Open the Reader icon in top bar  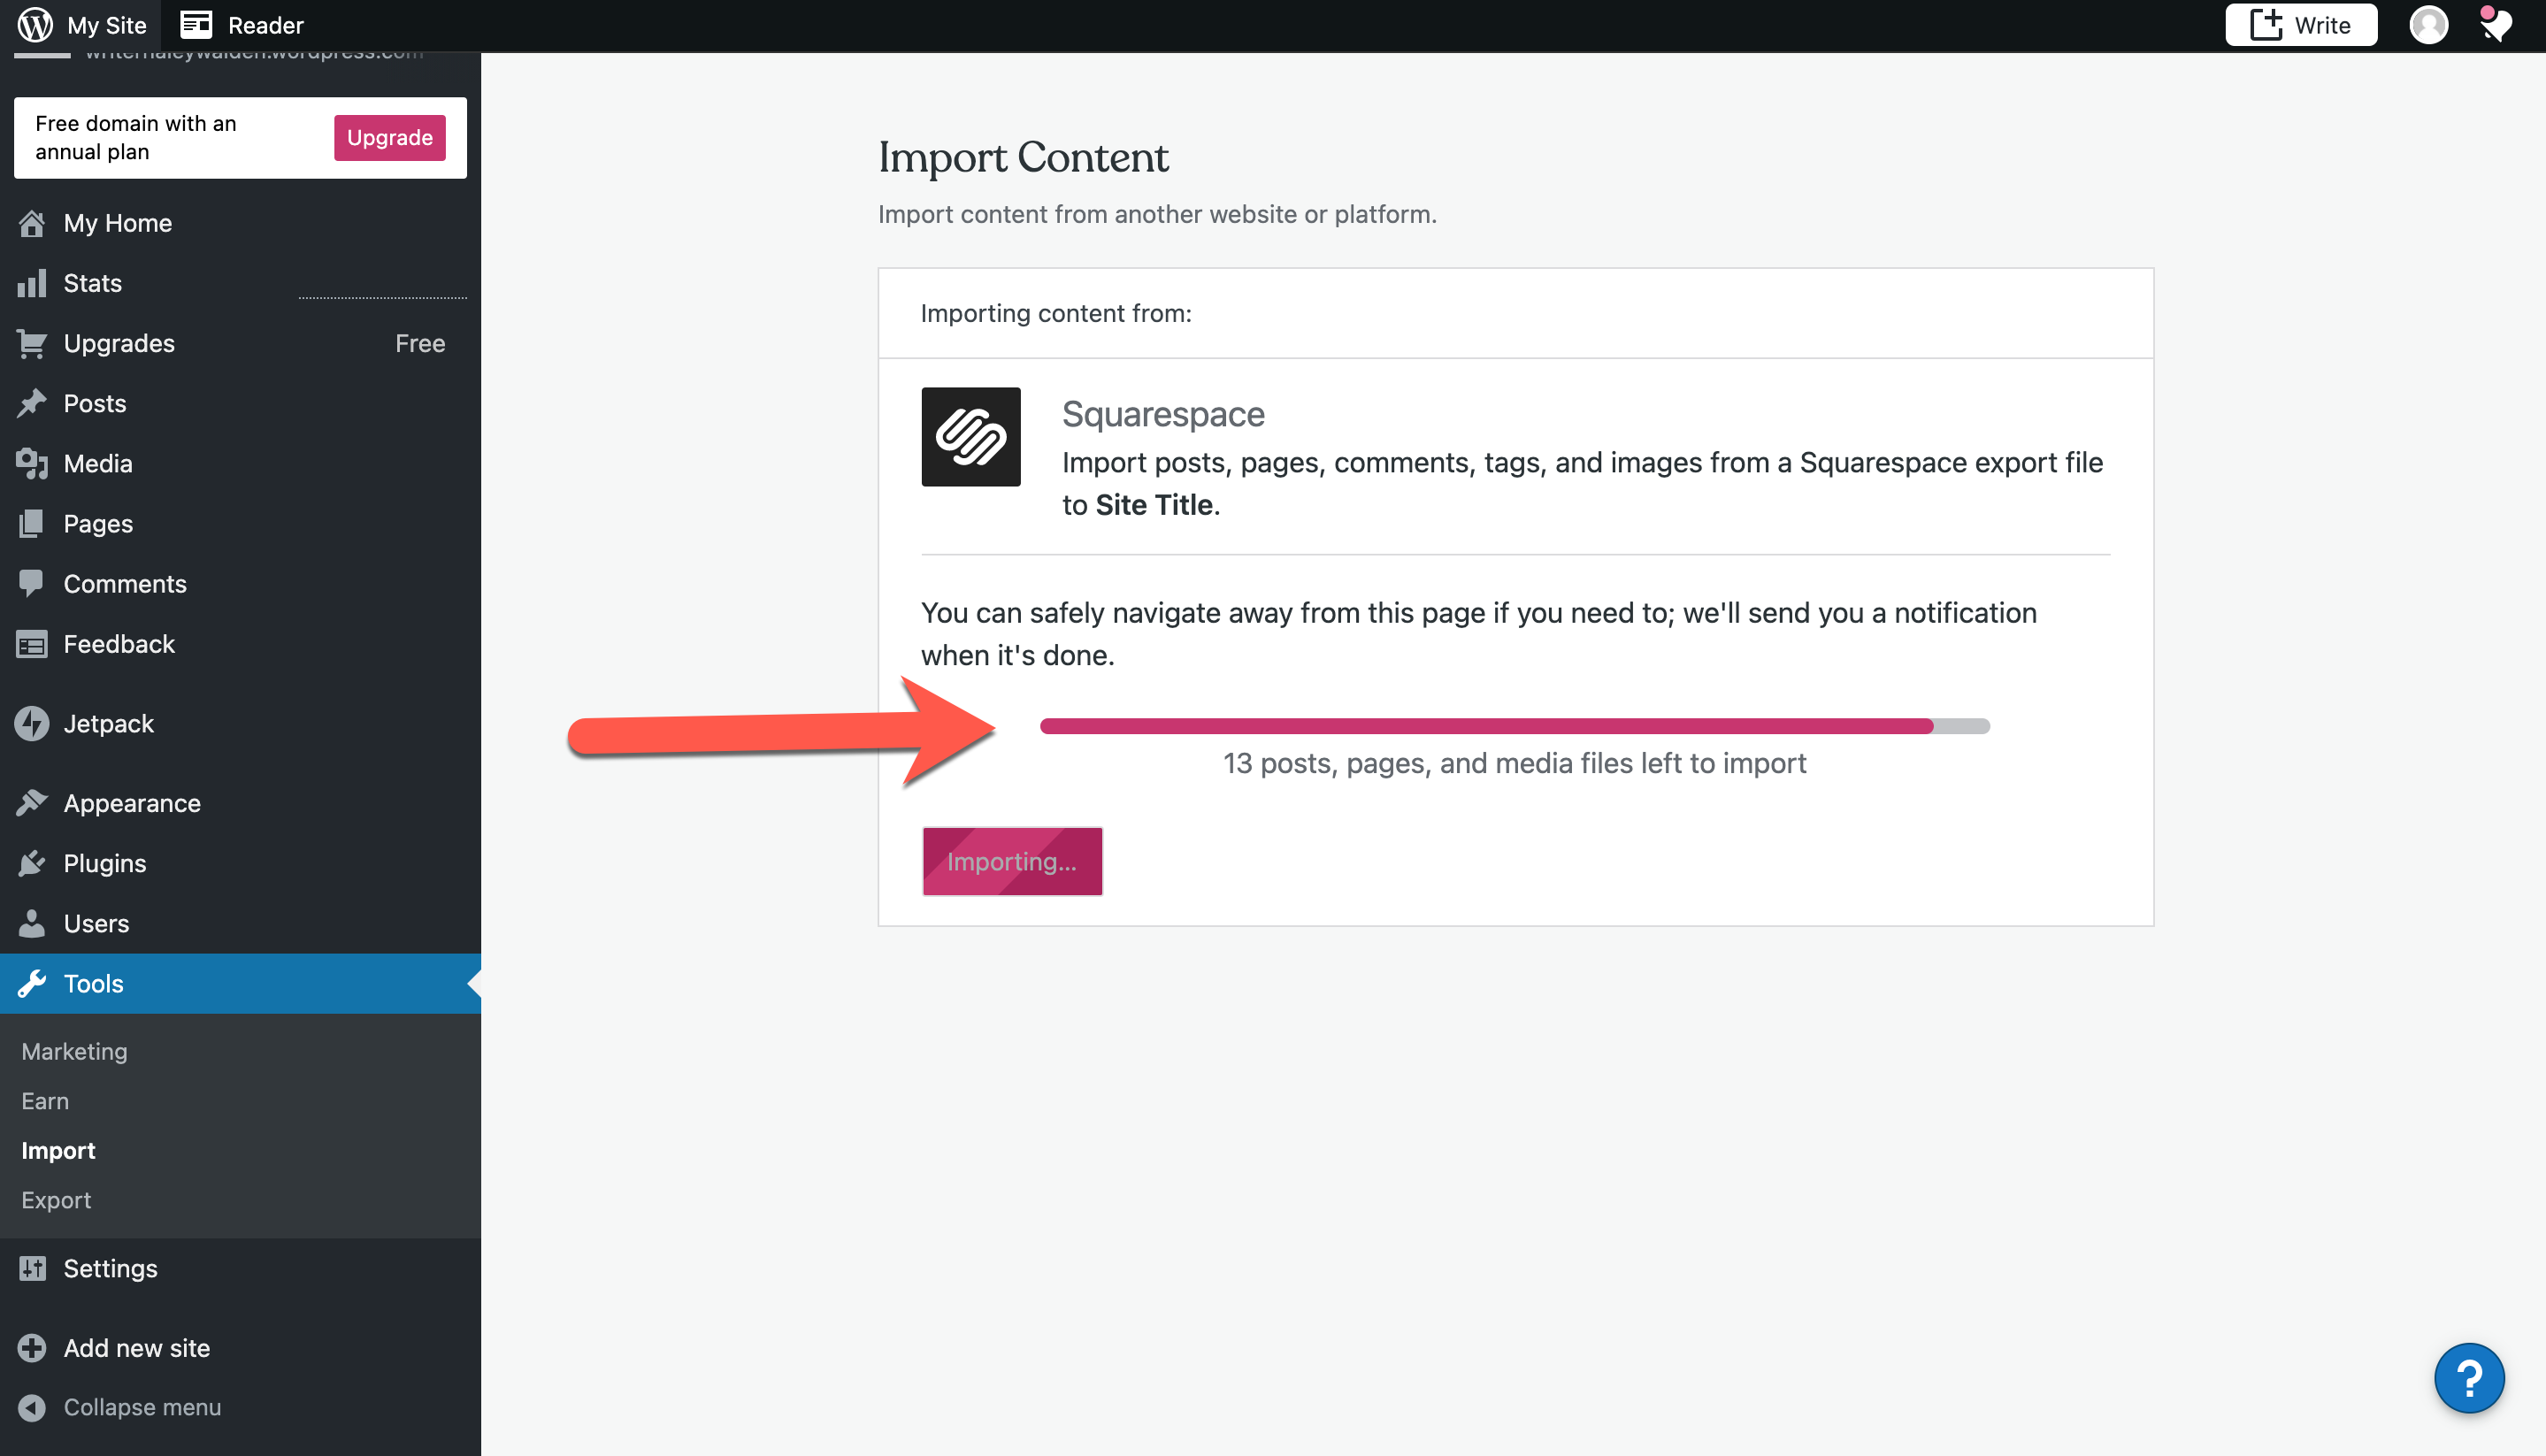196,25
